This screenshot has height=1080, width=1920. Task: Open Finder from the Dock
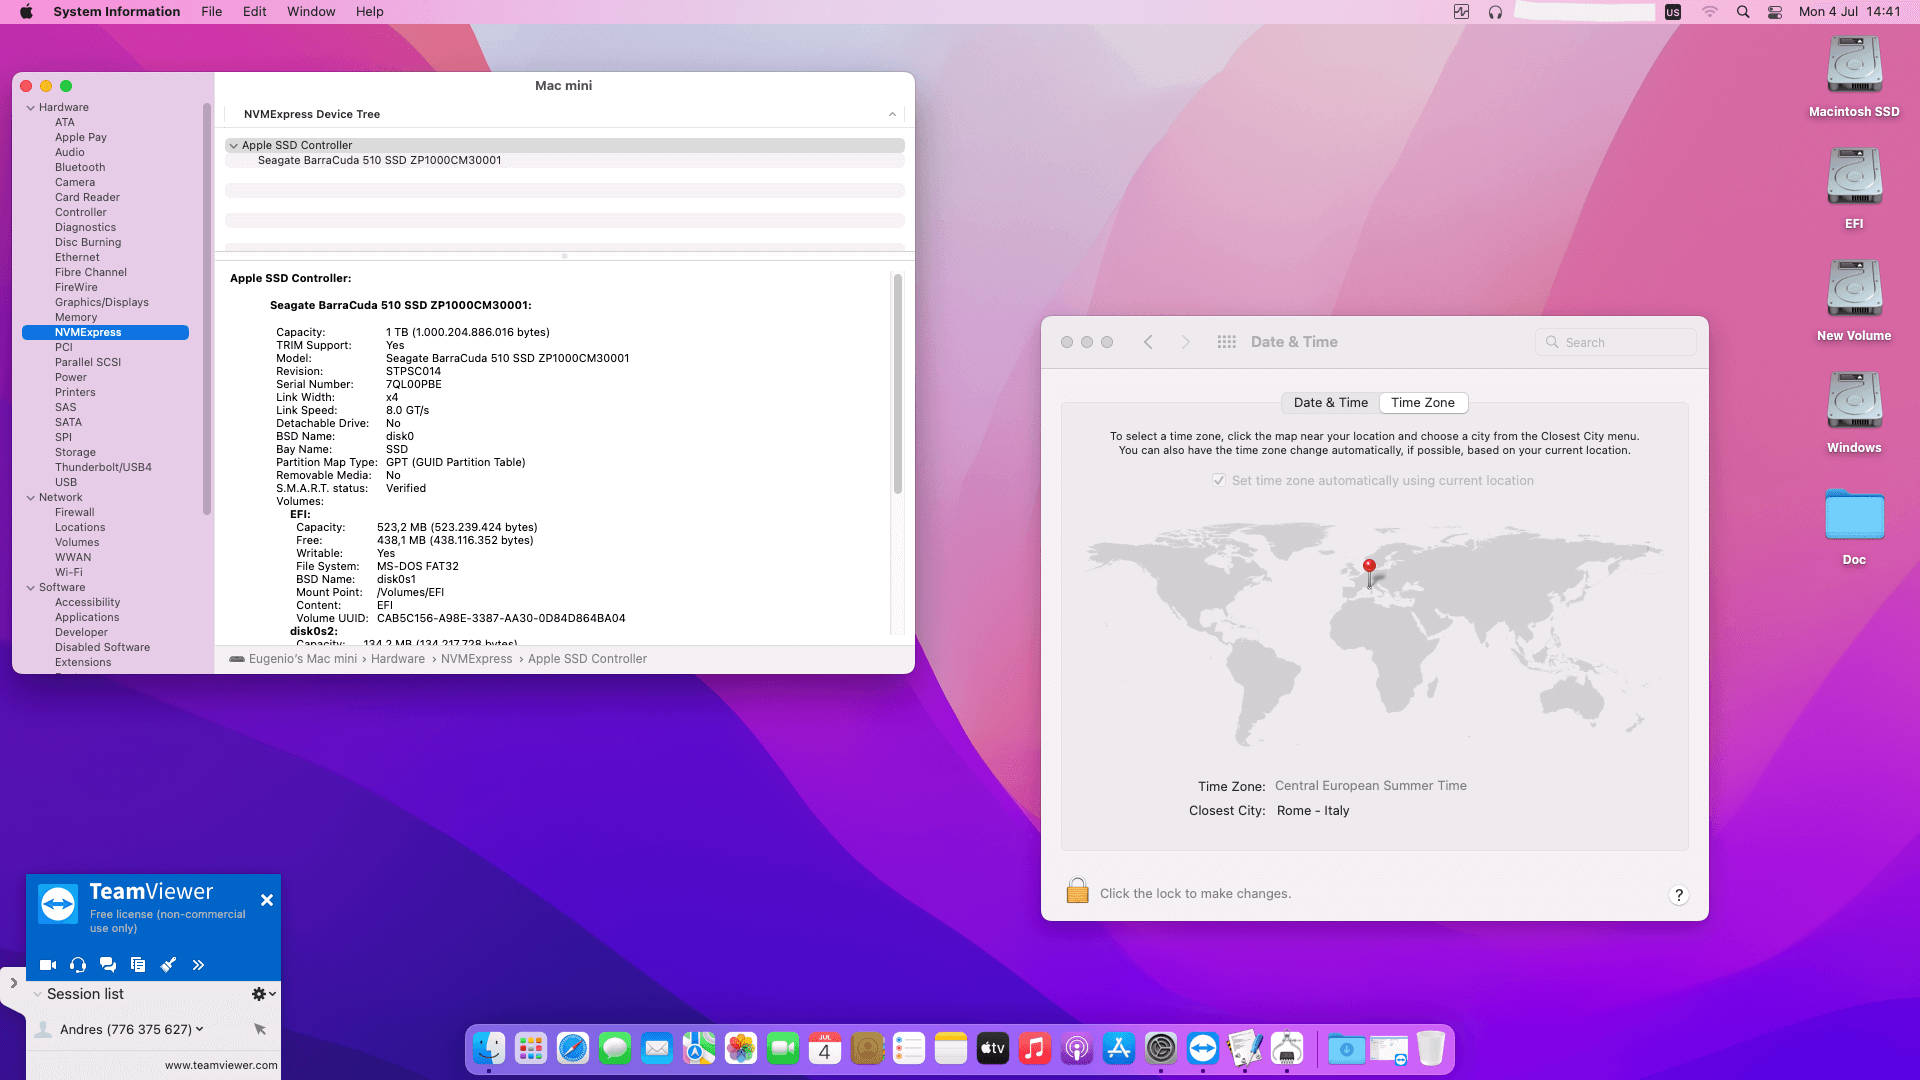489,1048
